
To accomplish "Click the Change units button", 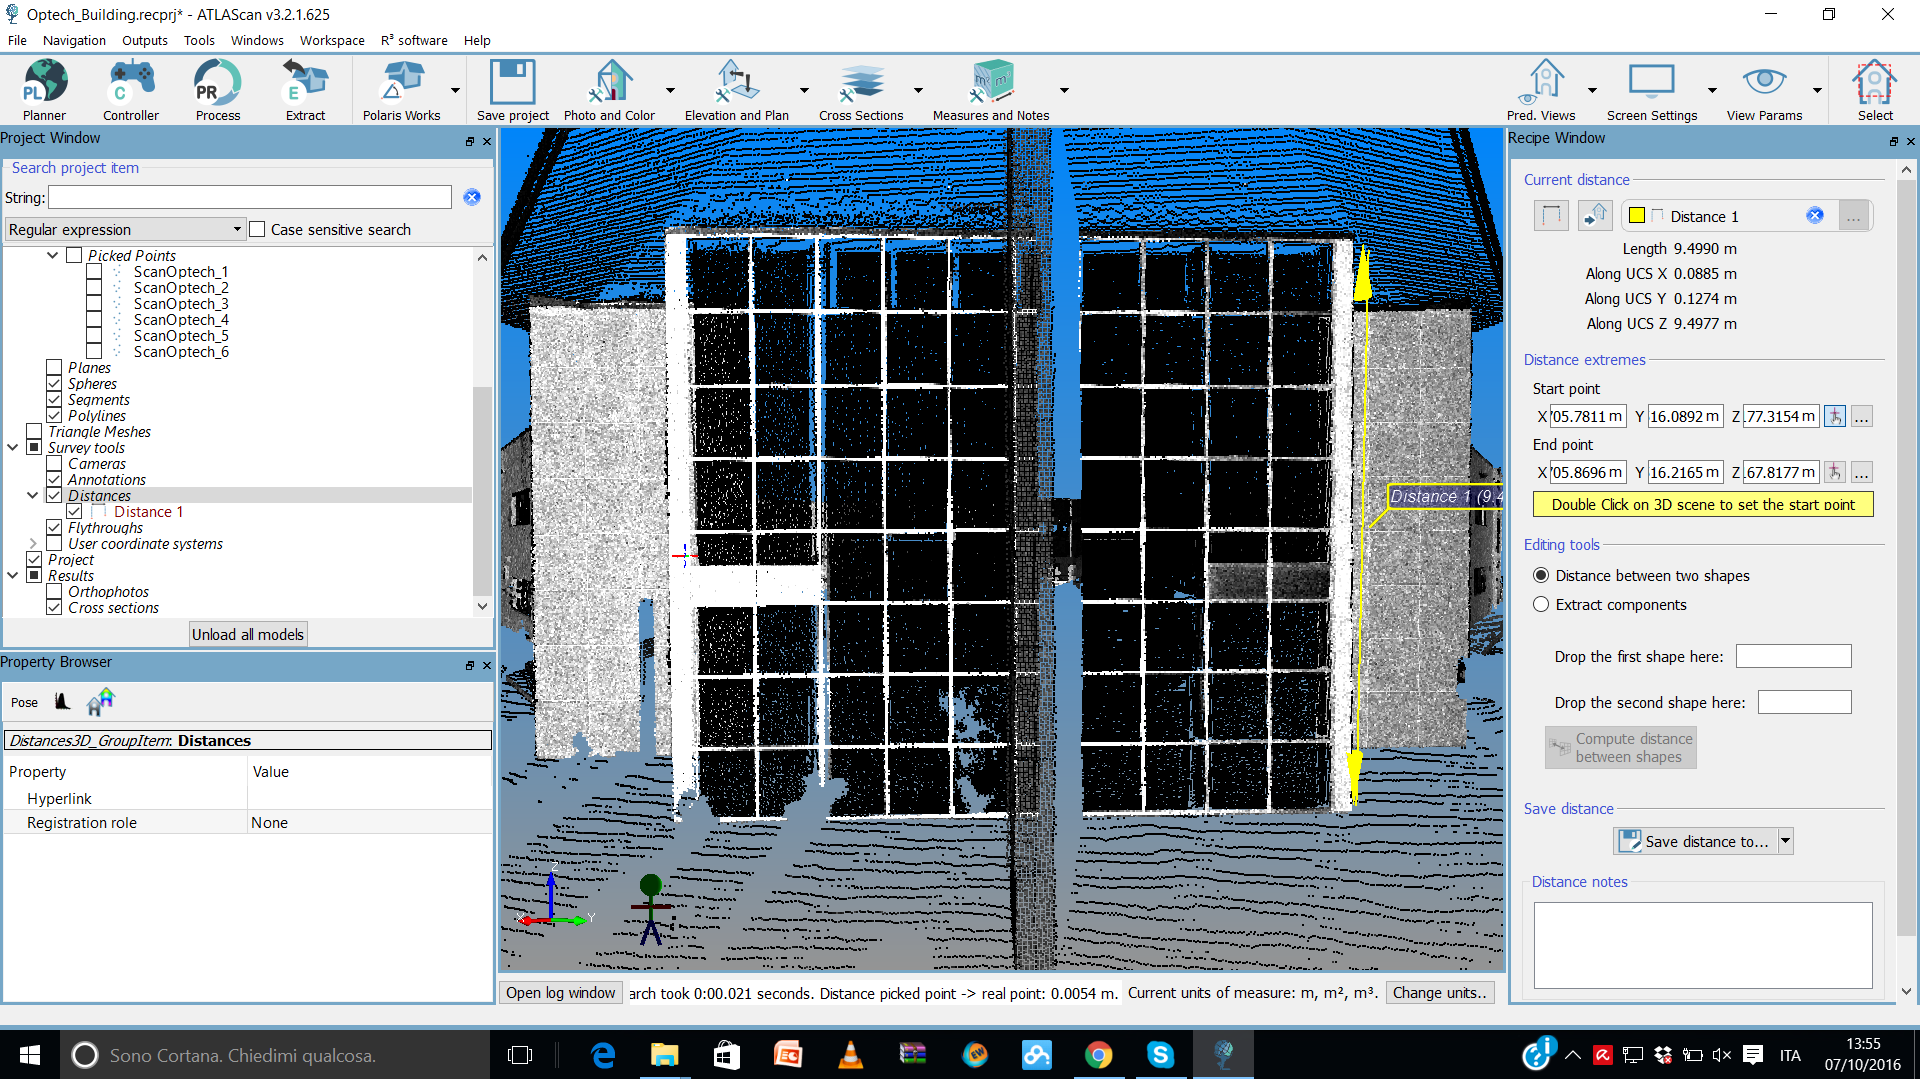I will tap(1439, 993).
